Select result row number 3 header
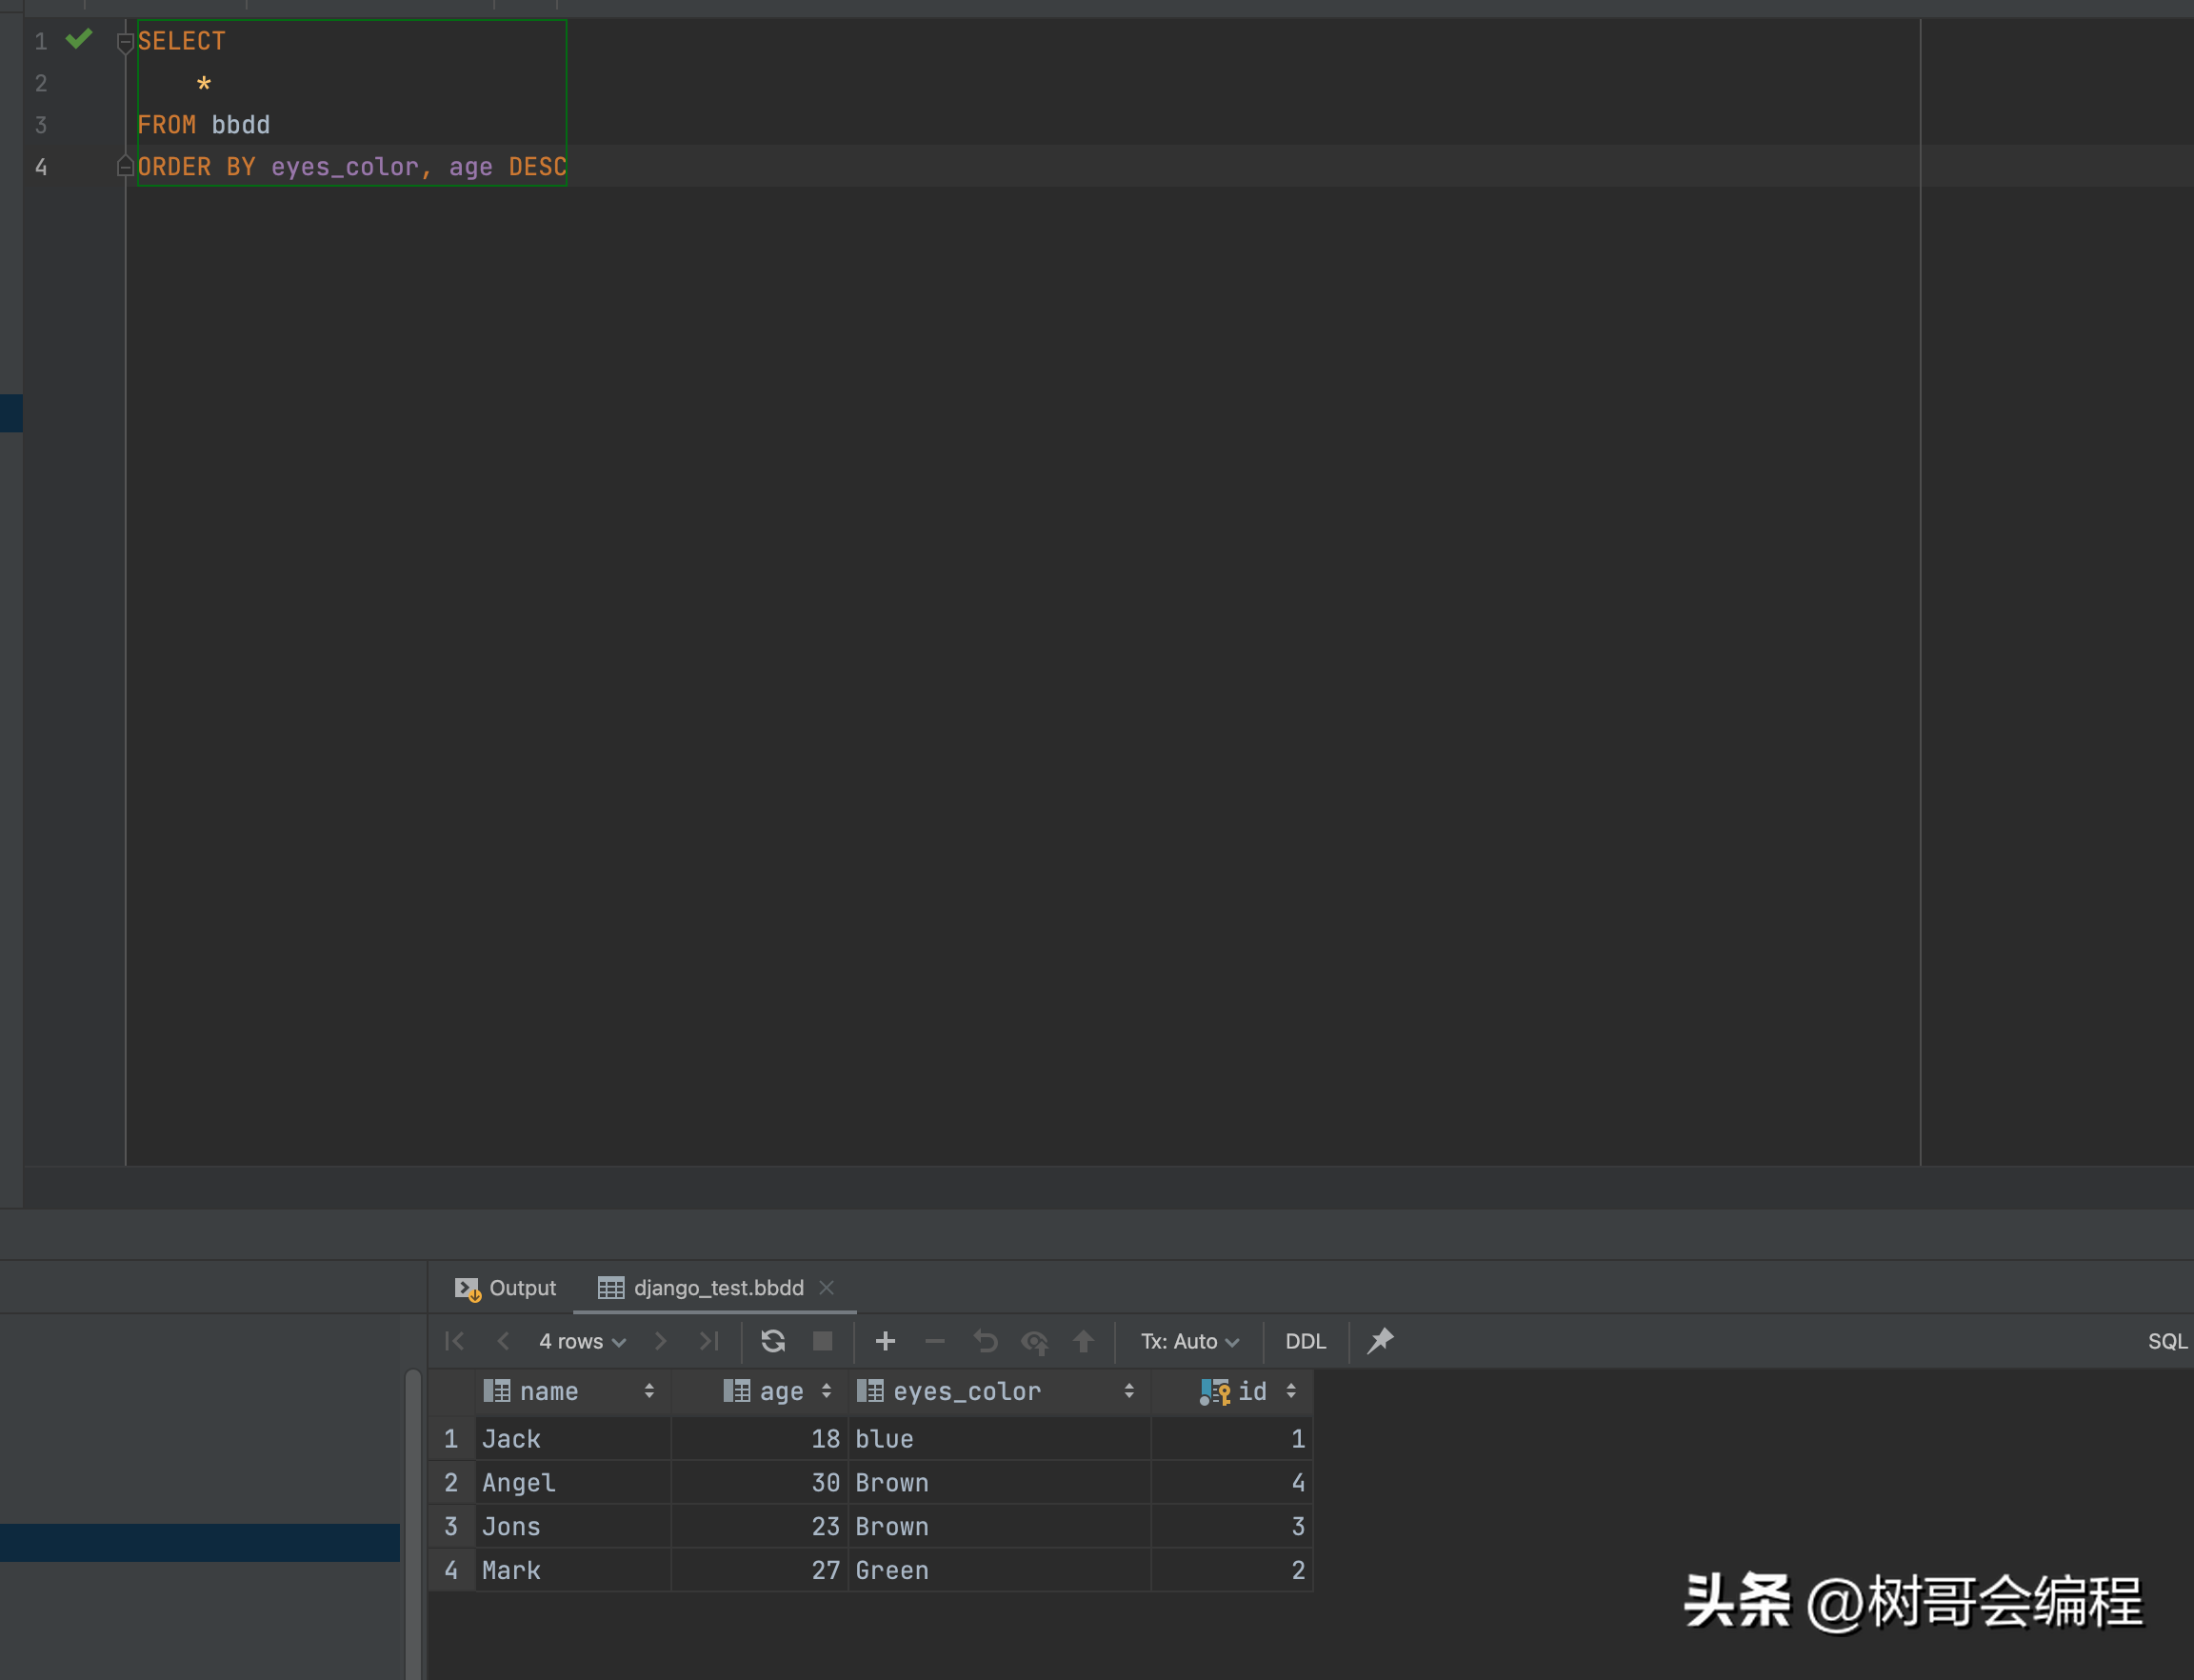The height and width of the screenshot is (1680, 2194). tap(451, 1527)
